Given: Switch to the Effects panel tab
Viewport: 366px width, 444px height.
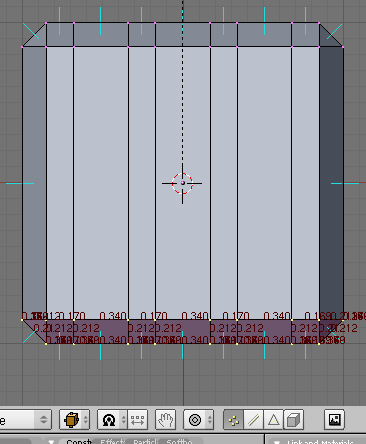Looking at the screenshot, I should coord(113,441).
